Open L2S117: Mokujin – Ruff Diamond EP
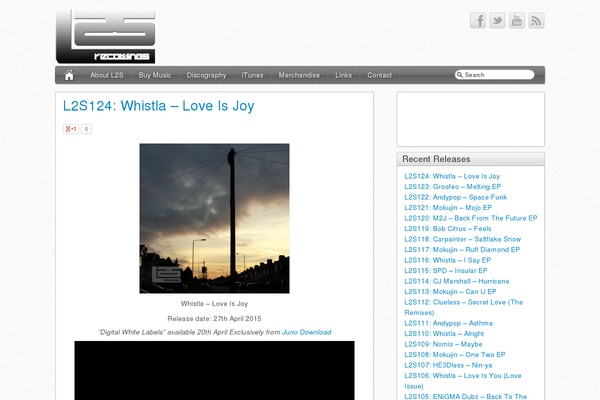Image resolution: width=600 pixels, height=400 pixels. pos(462,250)
